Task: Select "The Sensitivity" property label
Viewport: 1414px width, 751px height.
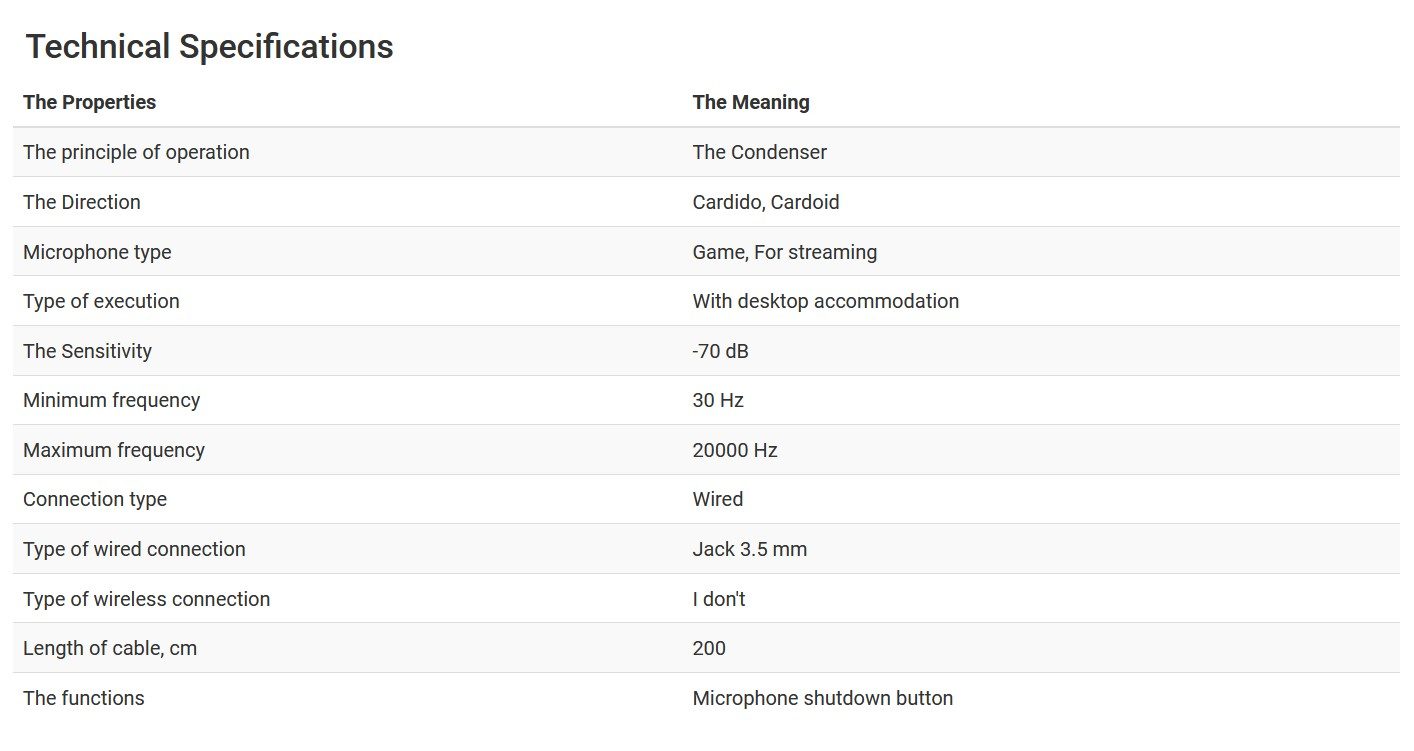Action: [x=87, y=351]
